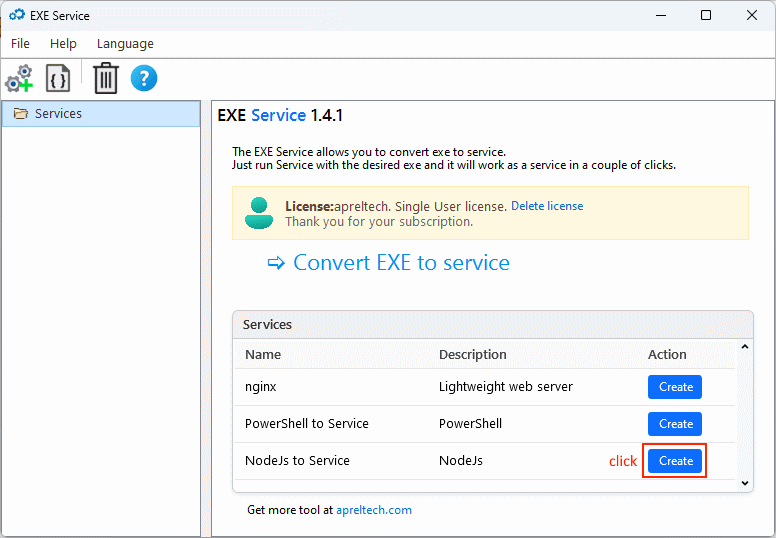Click the EXE Service title bar app icon

coord(17,15)
